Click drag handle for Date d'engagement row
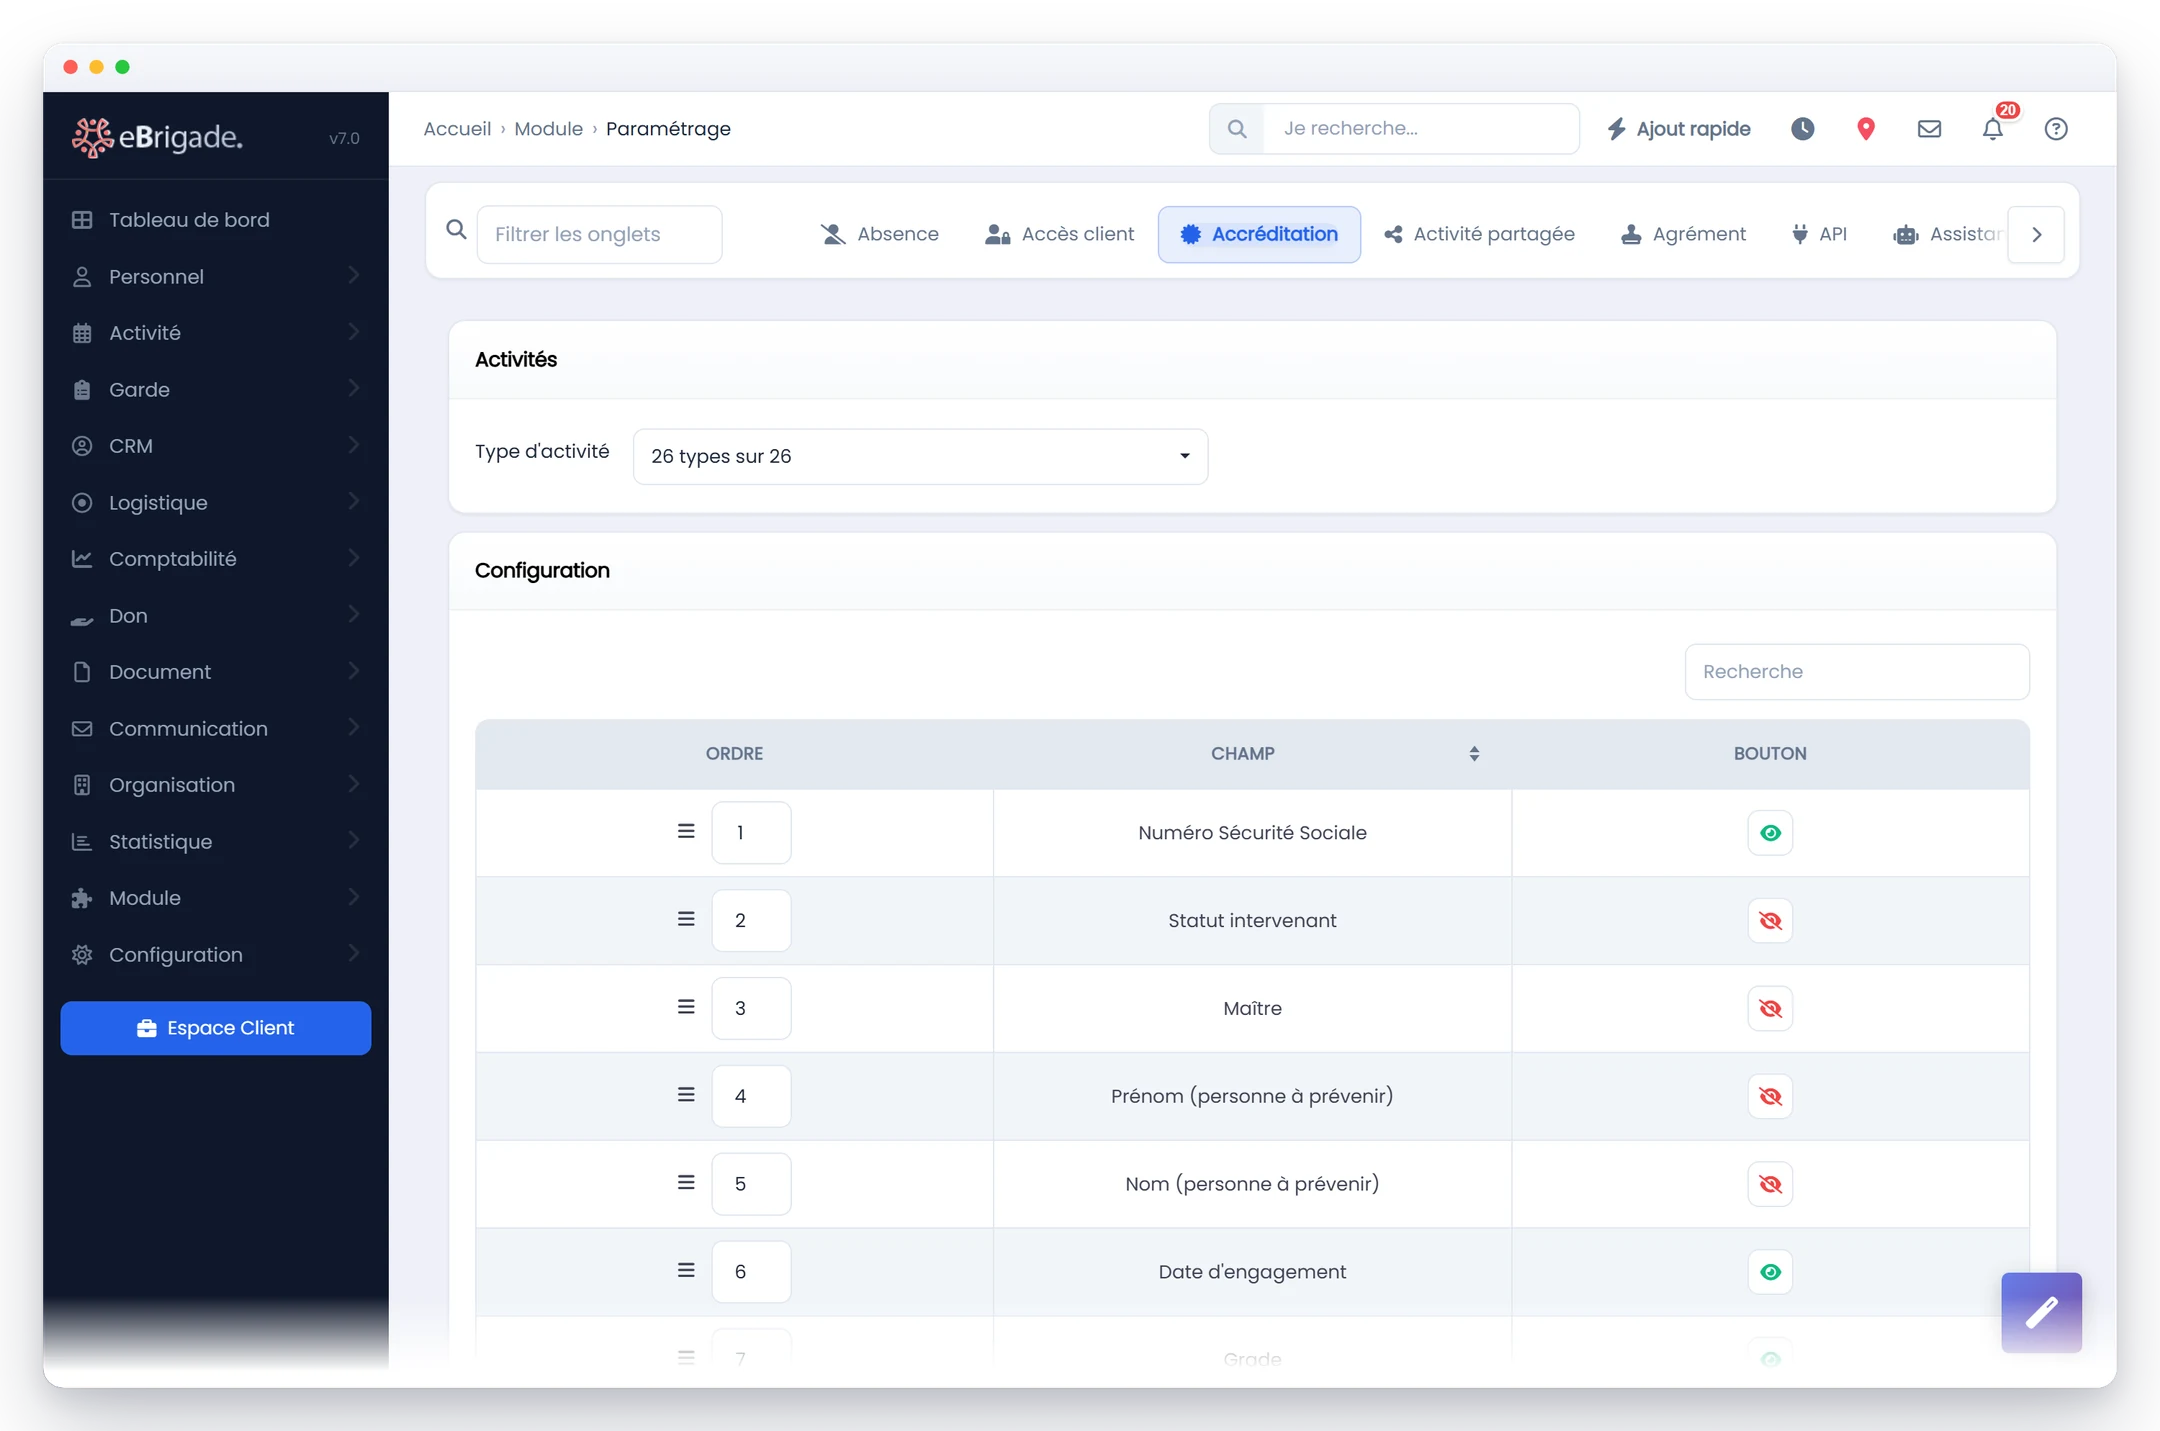The height and width of the screenshot is (1431, 2160). click(x=686, y=1271)
